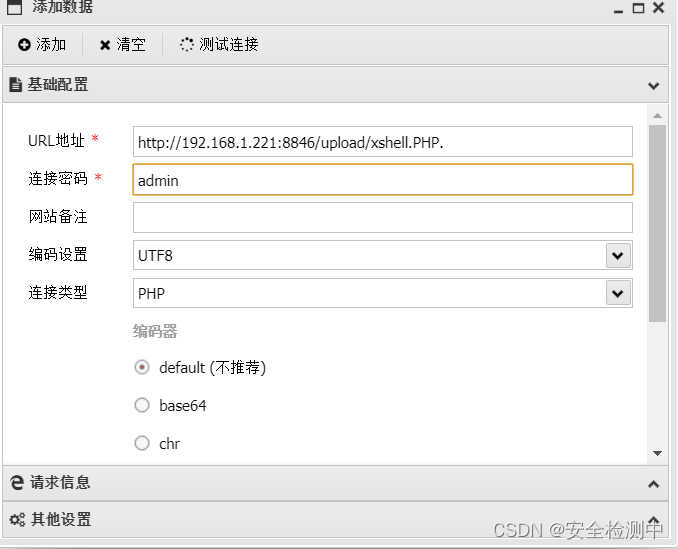This screenshot has width=678, height=549.
Task: Click the vertical scrollbar thumb
Action: 657,220
